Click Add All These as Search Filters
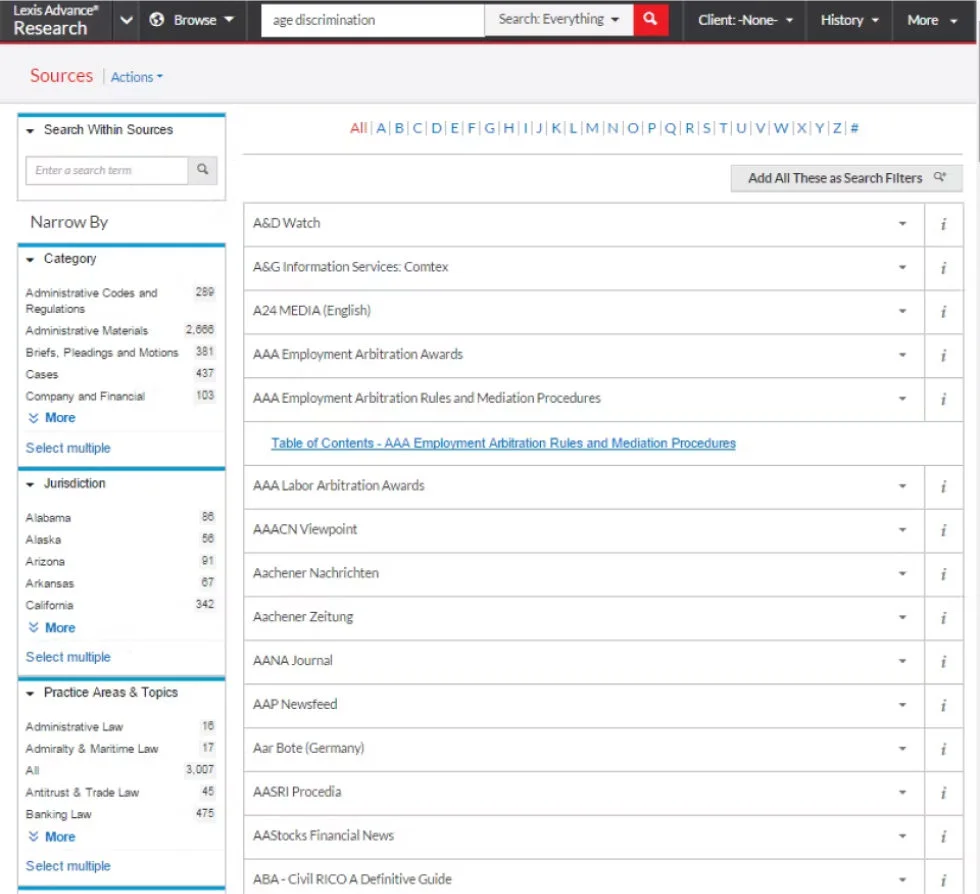 [845, 177]
